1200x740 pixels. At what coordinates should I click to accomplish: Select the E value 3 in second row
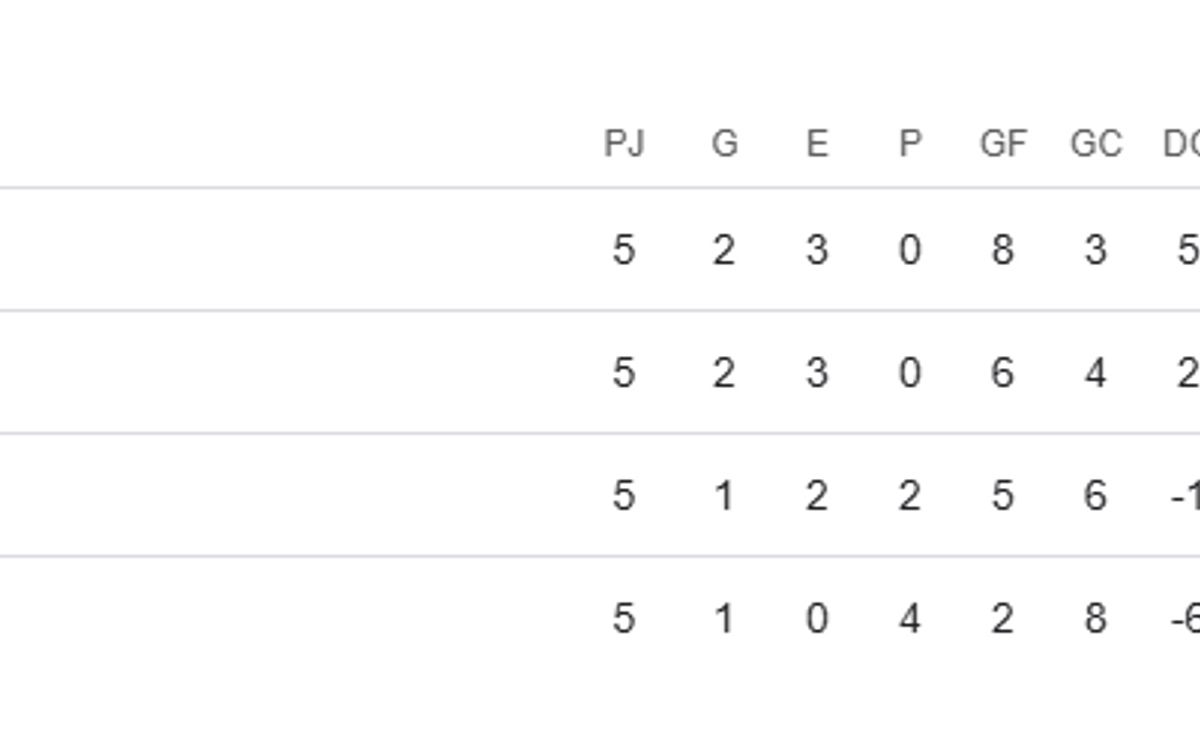click(x=817, y=373)
